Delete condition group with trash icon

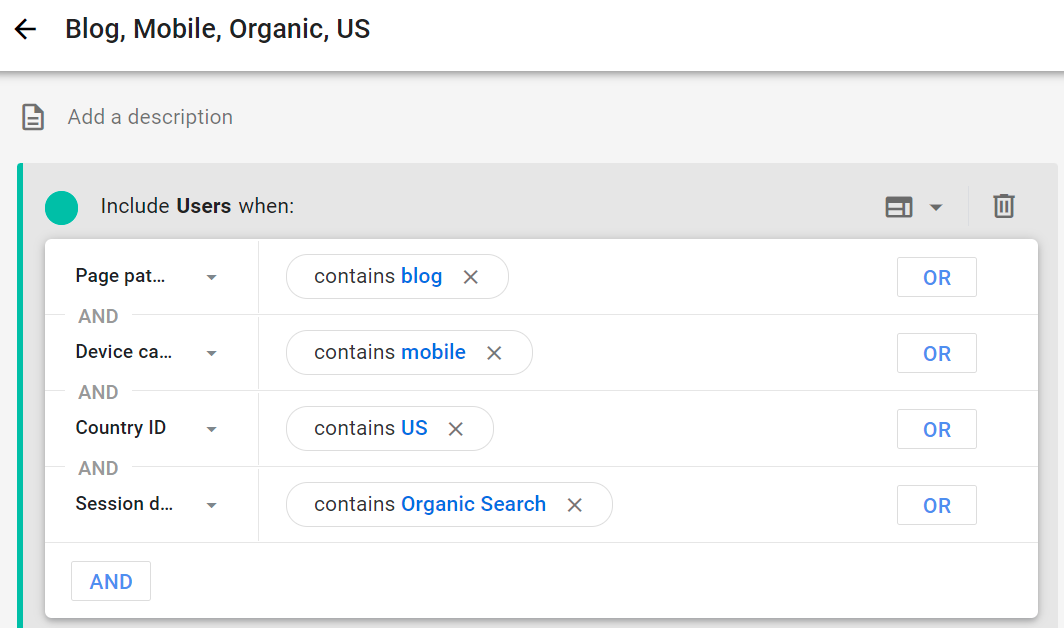click(x=1003, y=206)
